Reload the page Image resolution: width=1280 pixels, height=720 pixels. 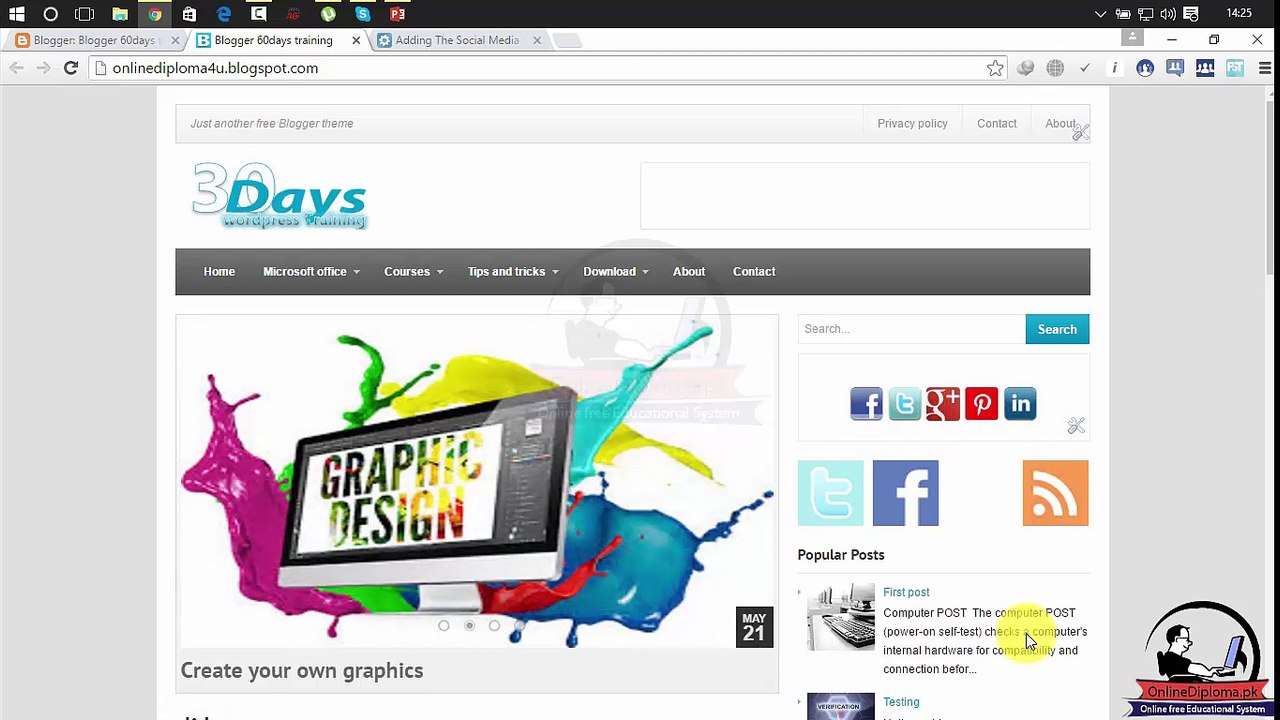pos(71,68)
